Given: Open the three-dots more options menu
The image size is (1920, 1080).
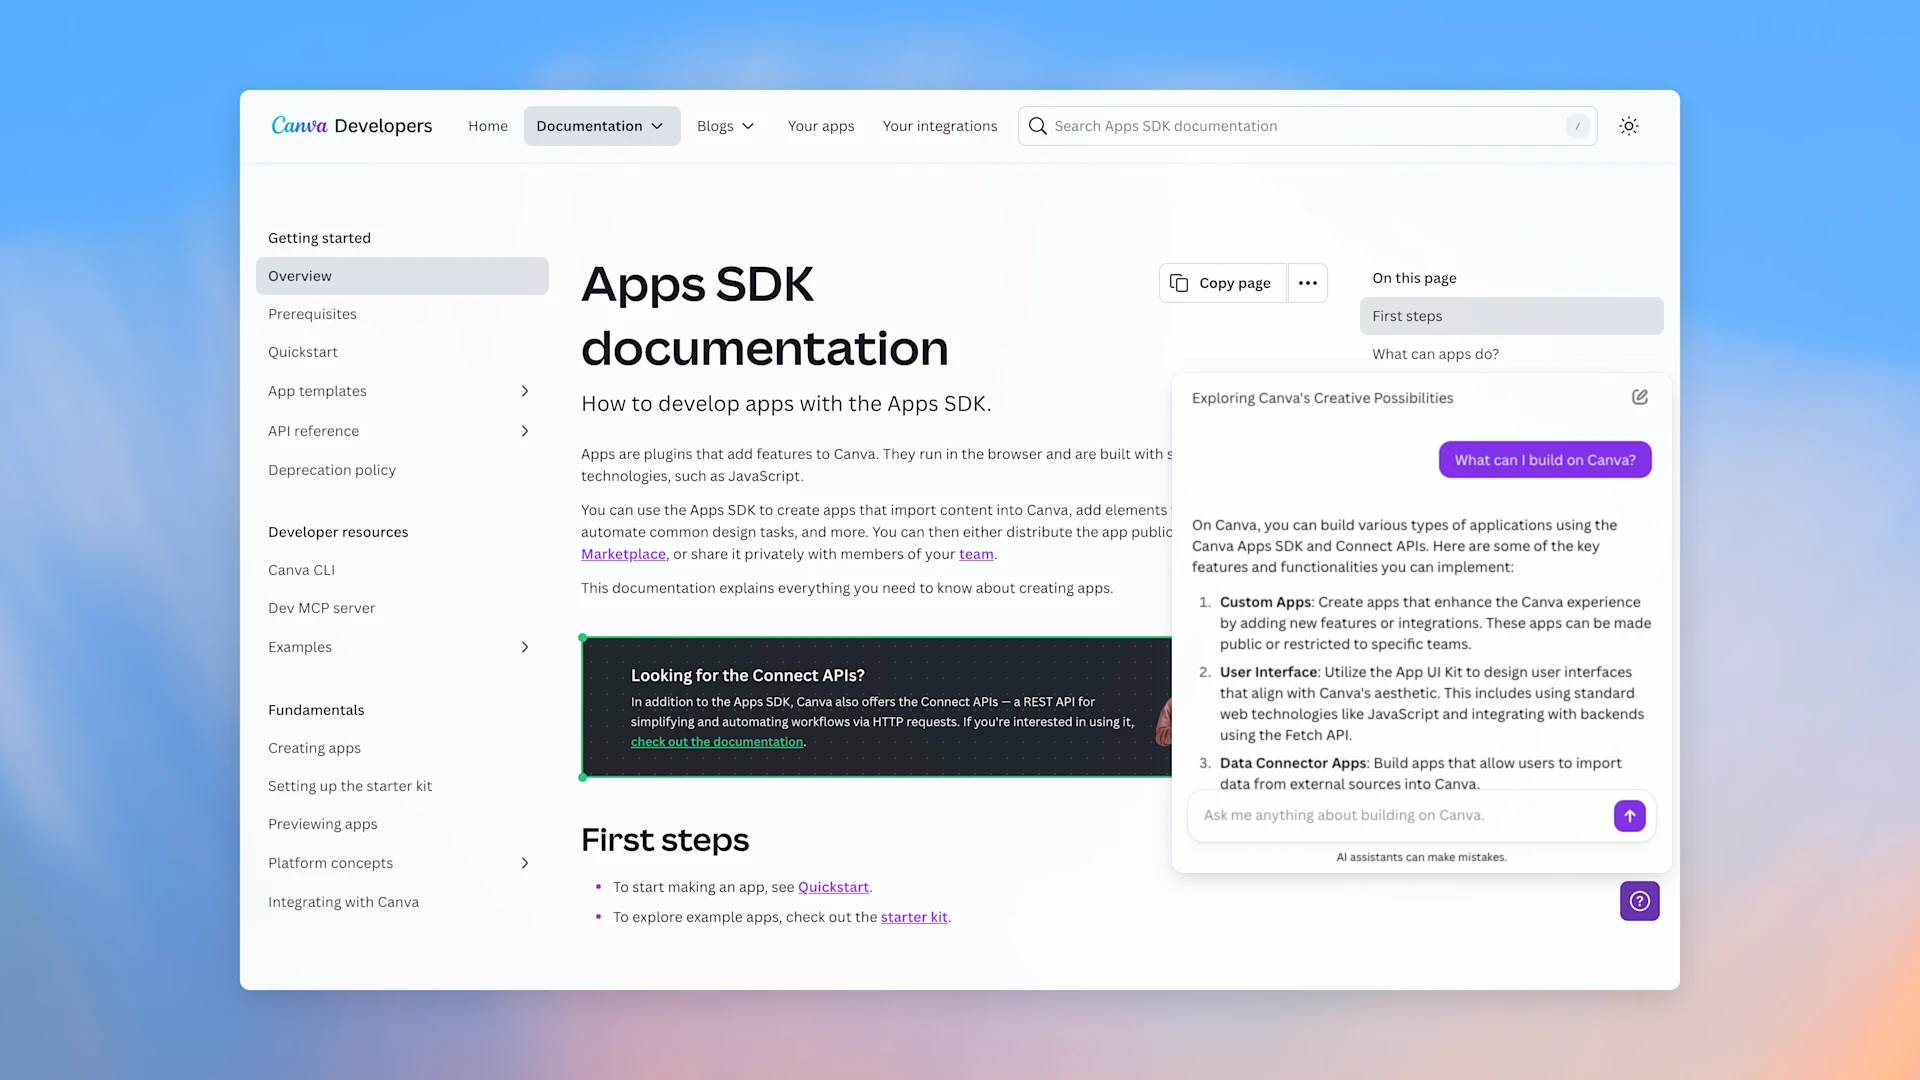Looking at the screenshot, I should tap(1307, 283).
